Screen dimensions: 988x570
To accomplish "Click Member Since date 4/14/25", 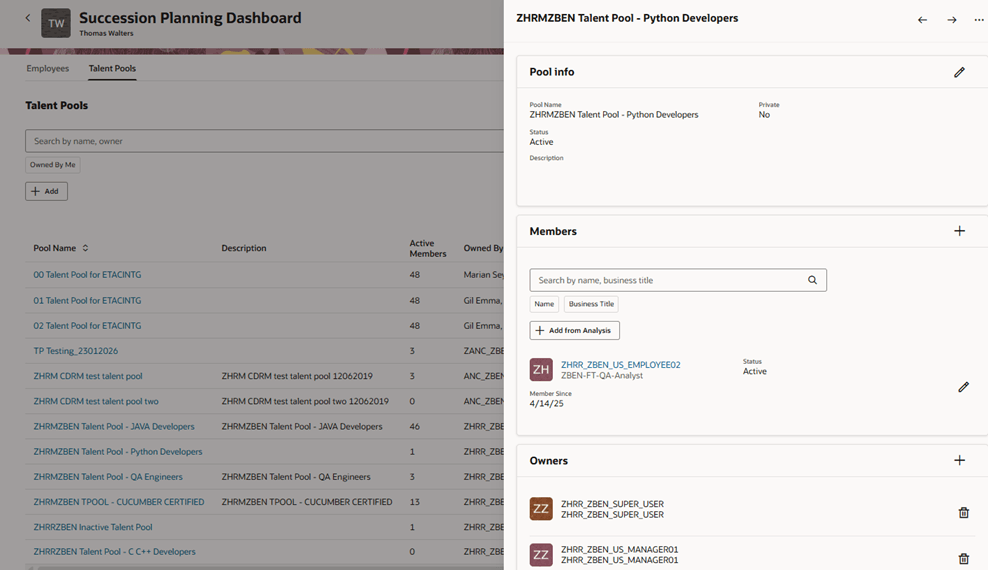I will (x=546, y=404).
